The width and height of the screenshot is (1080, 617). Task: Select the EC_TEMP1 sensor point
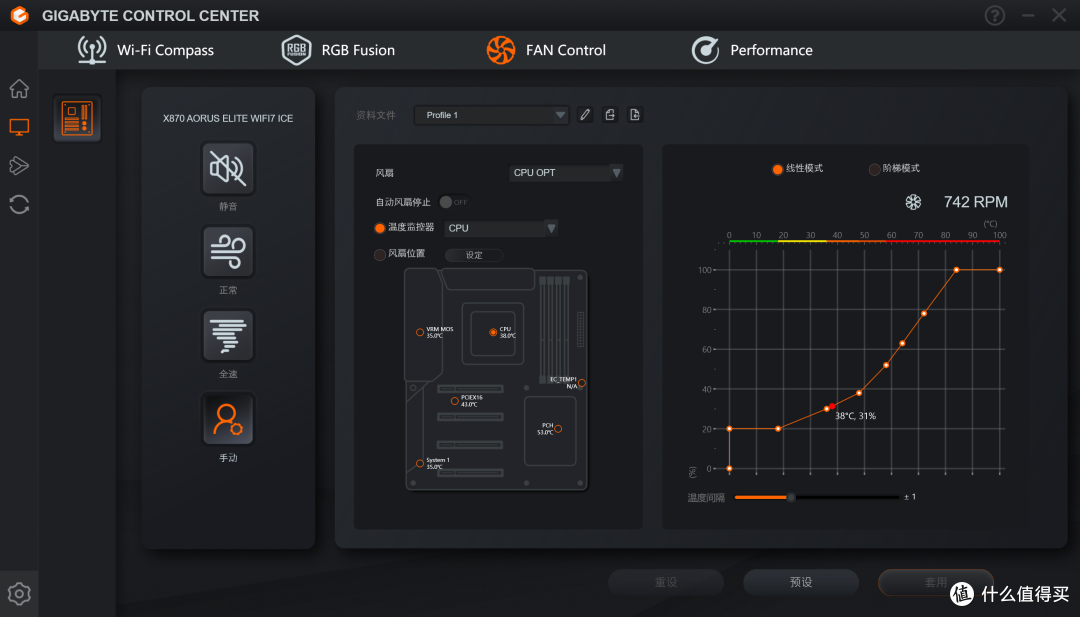point(582,383)
